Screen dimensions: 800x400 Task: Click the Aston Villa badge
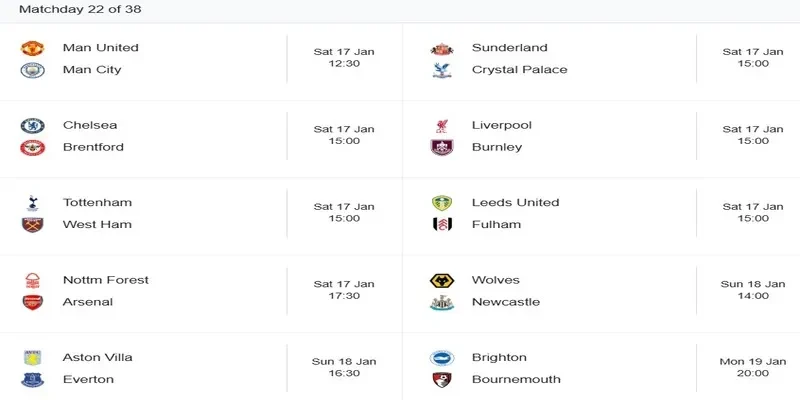pyautogui.click(x=32, y=358)
